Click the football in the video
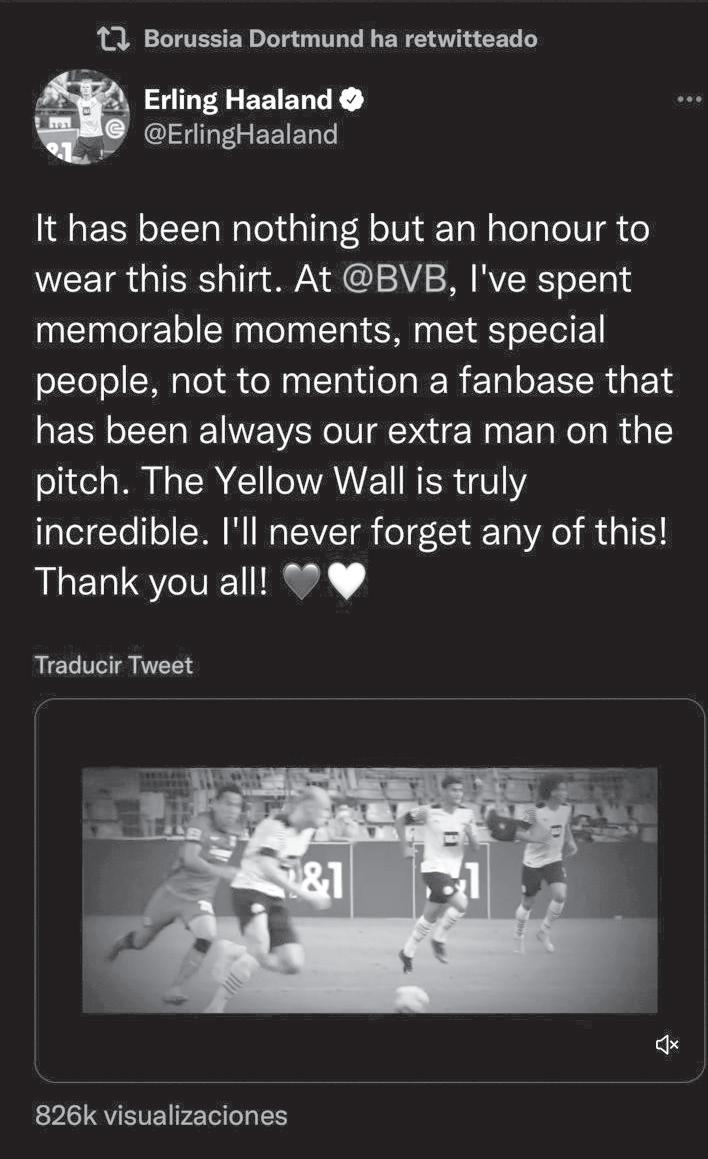The height and width of the screenshot is (1159, 708). tap(410, 997)
